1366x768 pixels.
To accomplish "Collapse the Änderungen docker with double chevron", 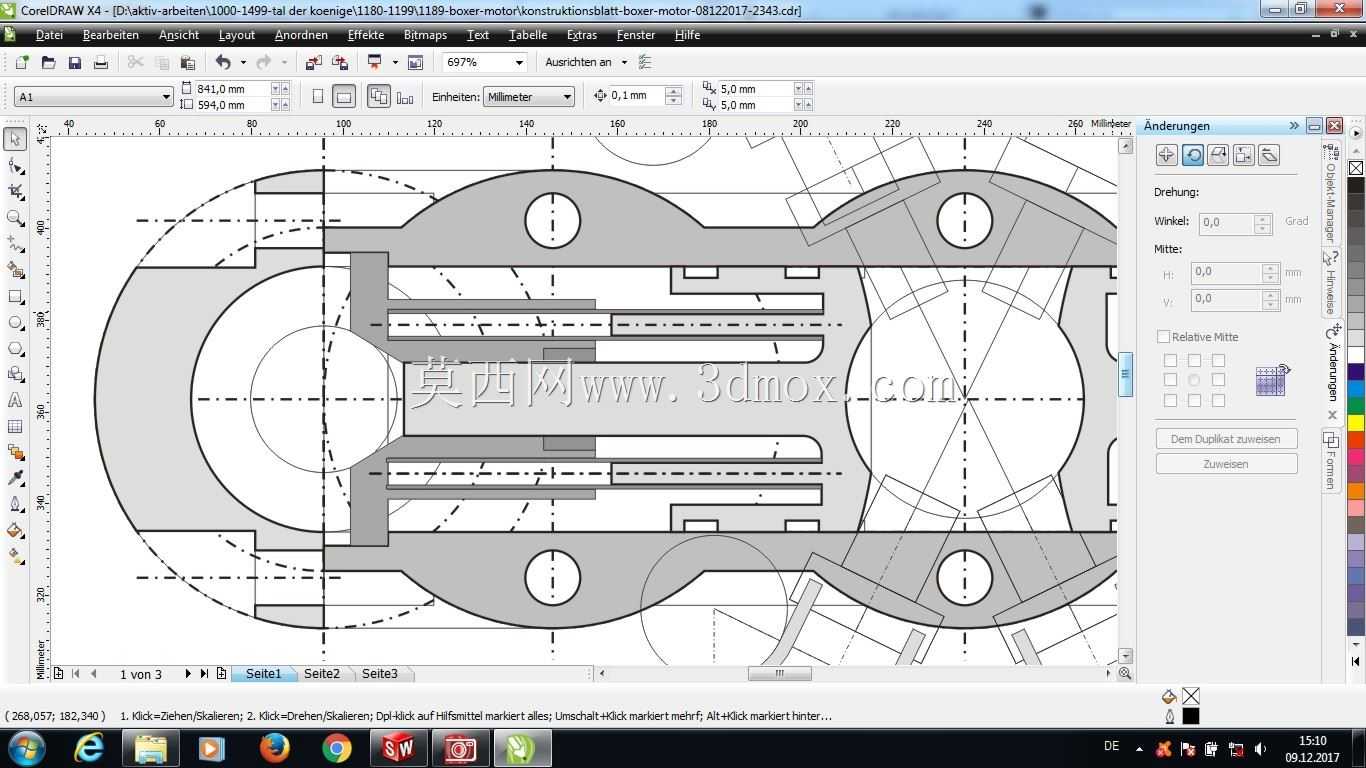I will 1294,126.
